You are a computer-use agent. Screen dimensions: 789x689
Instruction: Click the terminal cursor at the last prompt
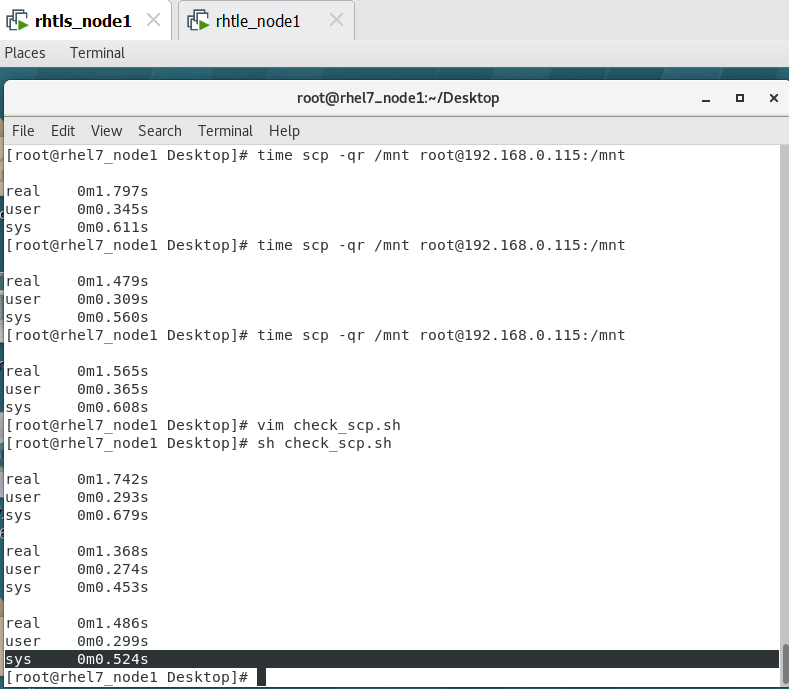click(x=261, y=677)
